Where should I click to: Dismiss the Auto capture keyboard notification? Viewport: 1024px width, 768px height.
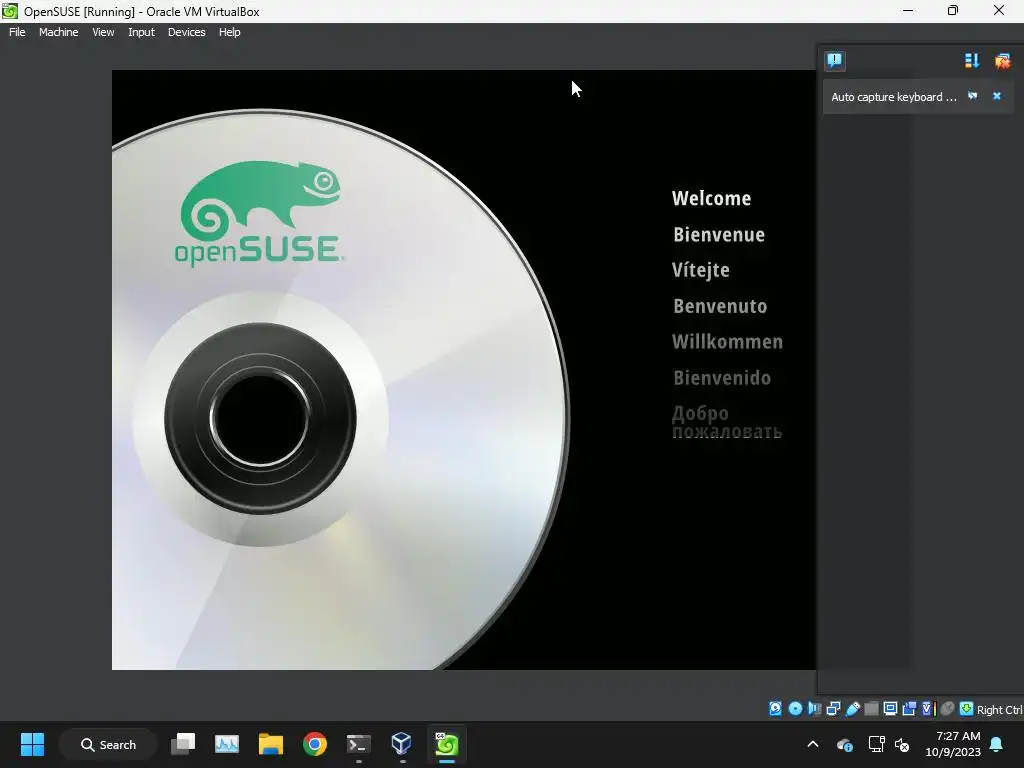(997, 96)
